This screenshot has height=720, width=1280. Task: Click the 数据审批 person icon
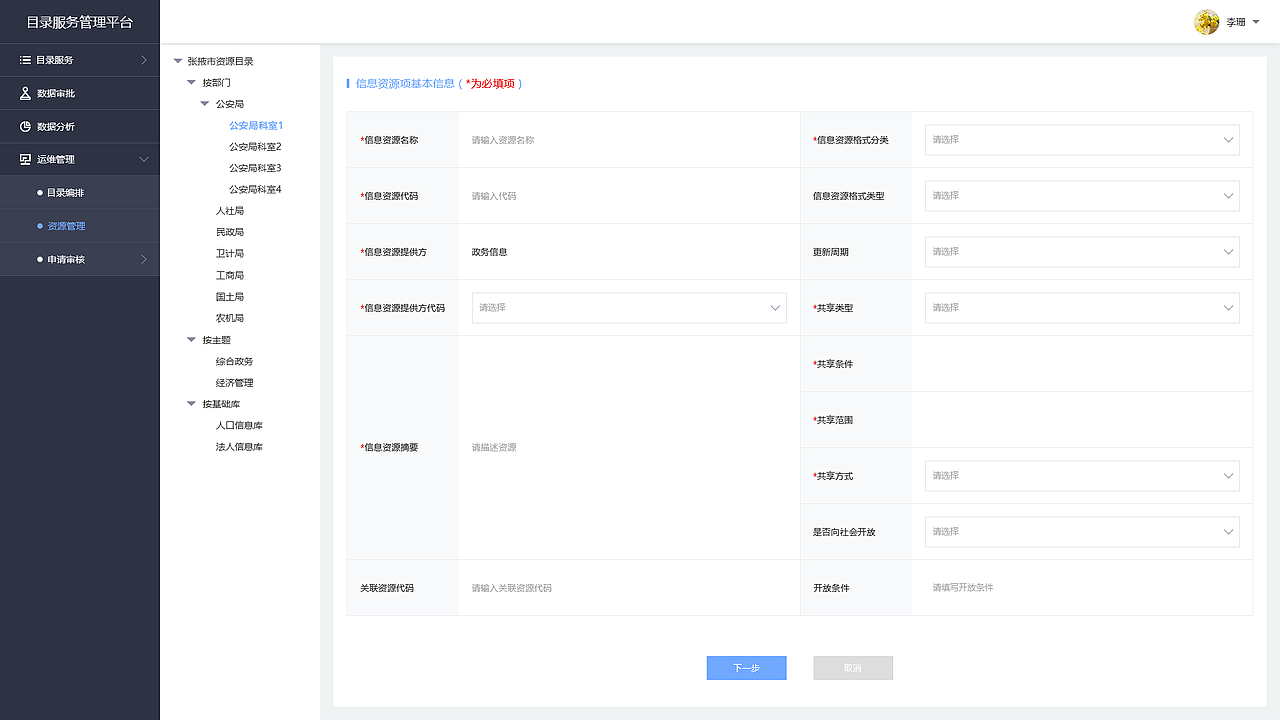click(x=25, y=93)
